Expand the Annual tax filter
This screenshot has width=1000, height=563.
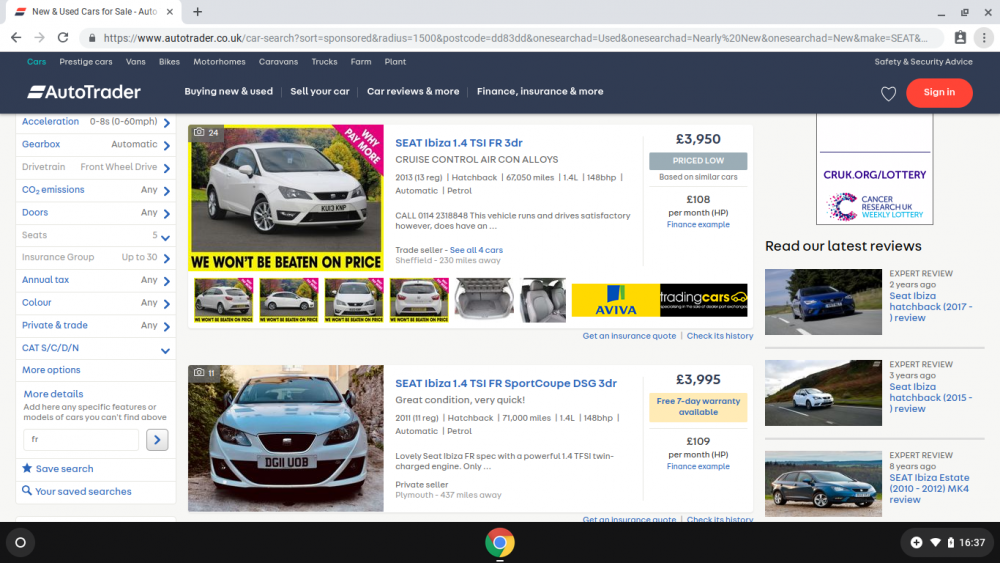pyautogui.click(x=96, y=280)
